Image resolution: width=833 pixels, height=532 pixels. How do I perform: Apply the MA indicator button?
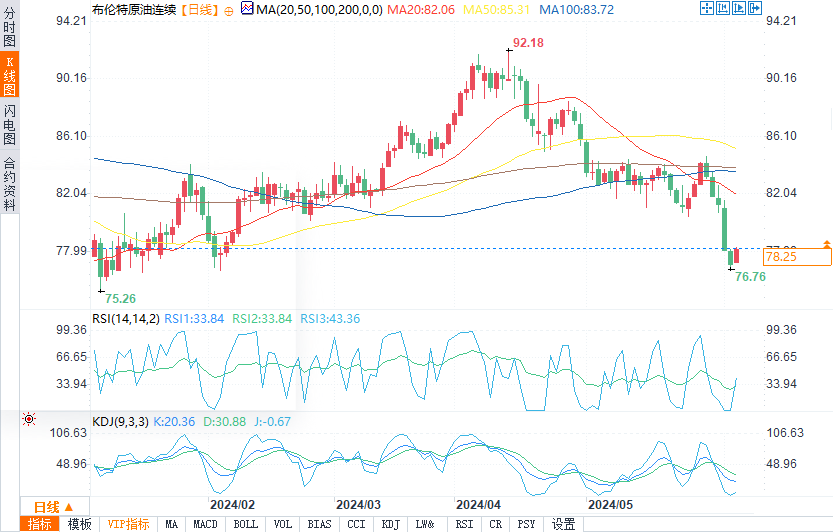click(172, 524)
